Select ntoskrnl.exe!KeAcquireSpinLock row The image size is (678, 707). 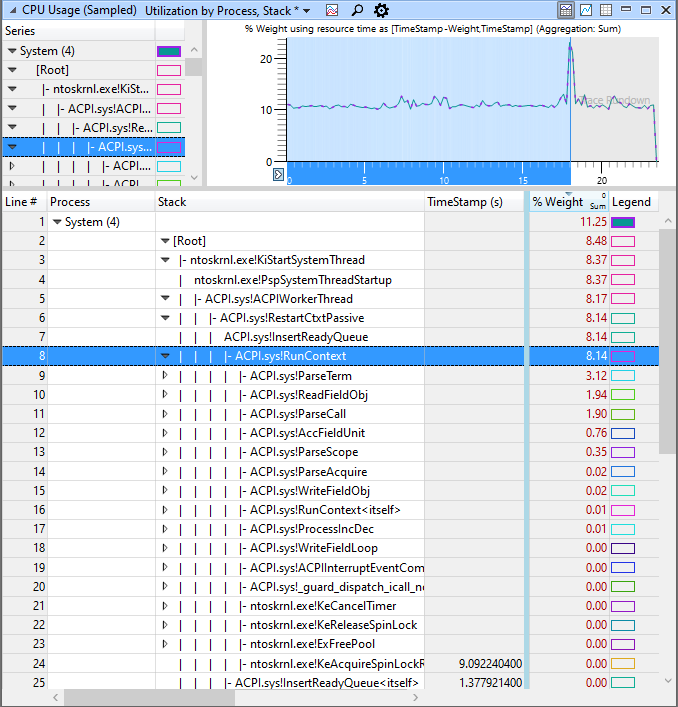(x=330, y=664)
